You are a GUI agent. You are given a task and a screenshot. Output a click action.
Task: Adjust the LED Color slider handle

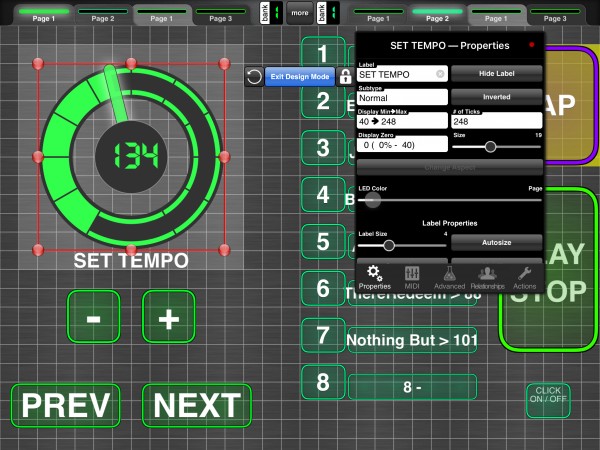coord(372,200)
